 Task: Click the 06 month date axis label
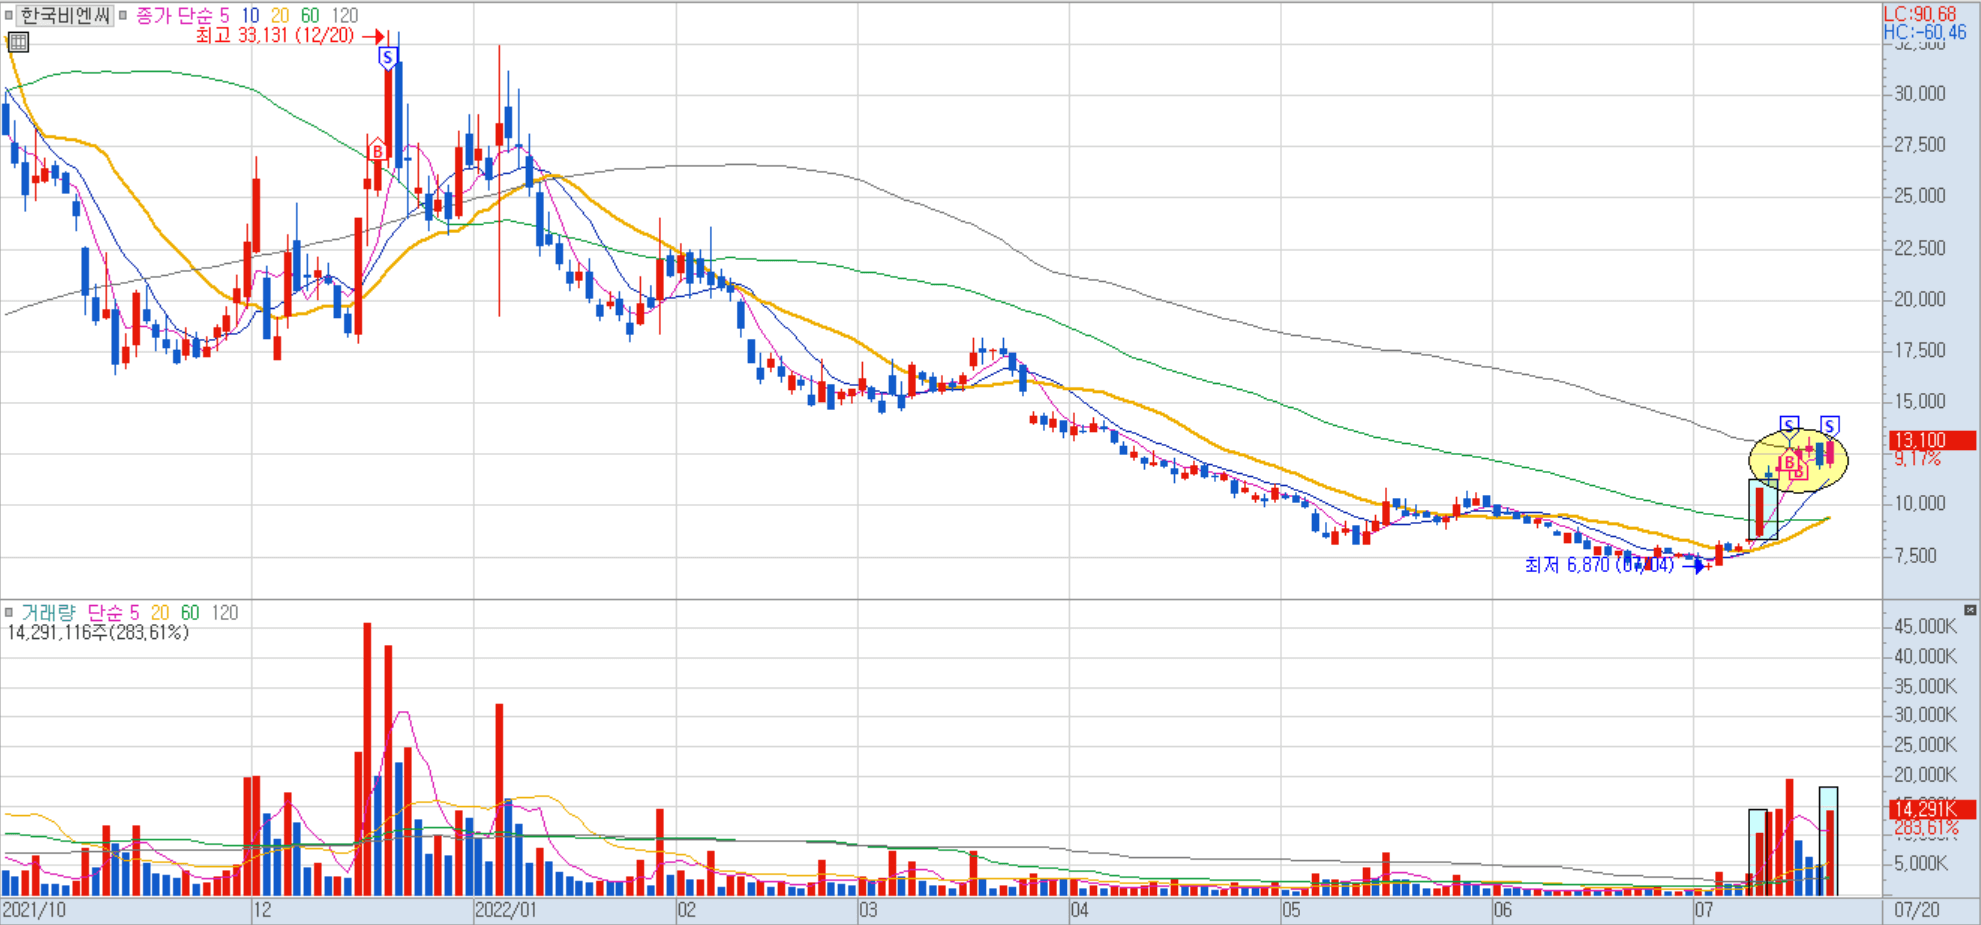pos(1502,910)
